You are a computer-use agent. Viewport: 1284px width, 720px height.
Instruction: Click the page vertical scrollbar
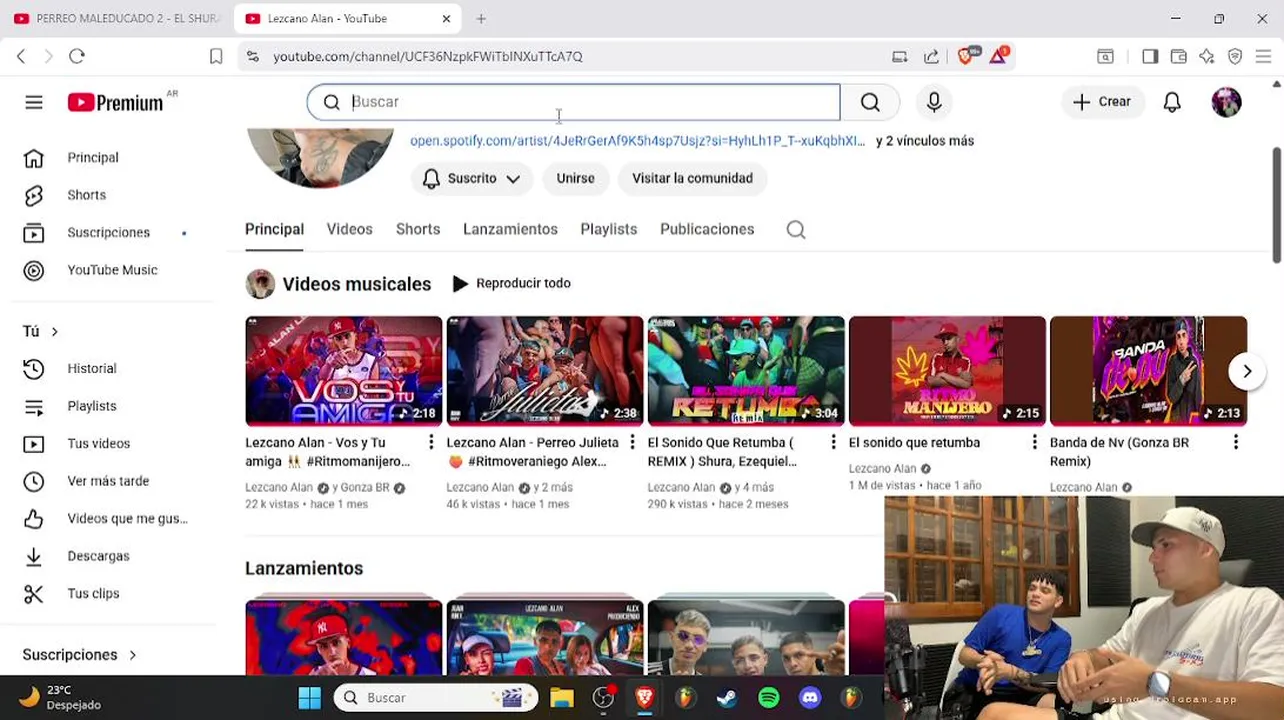click(x=1276, y=205)
